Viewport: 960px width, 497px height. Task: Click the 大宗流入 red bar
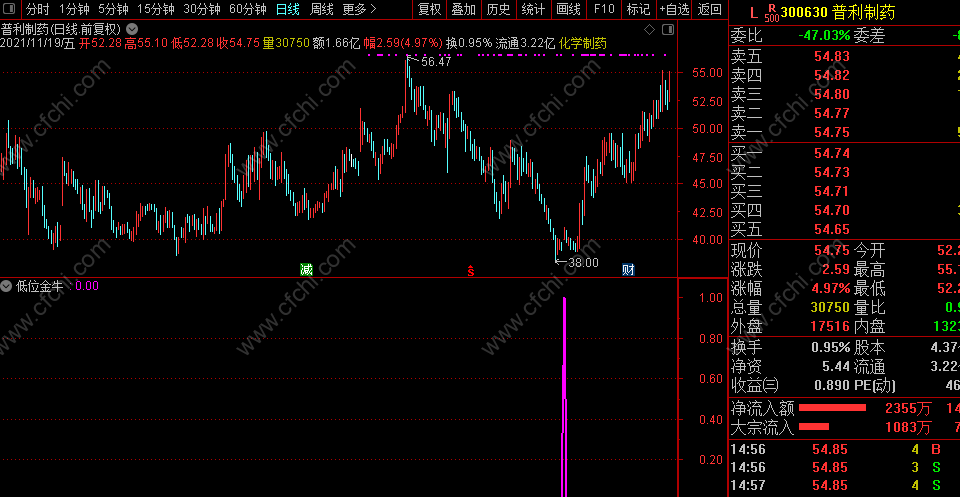click(814, 427)
